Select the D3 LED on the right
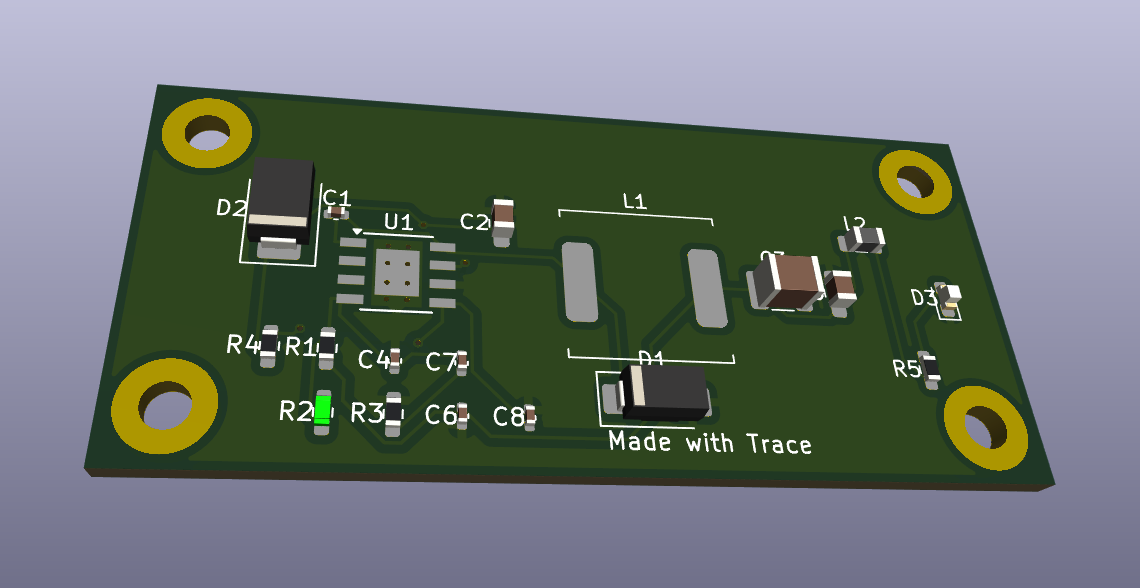This screenshot has height=588, width=1140. click(x=947, y=297)
